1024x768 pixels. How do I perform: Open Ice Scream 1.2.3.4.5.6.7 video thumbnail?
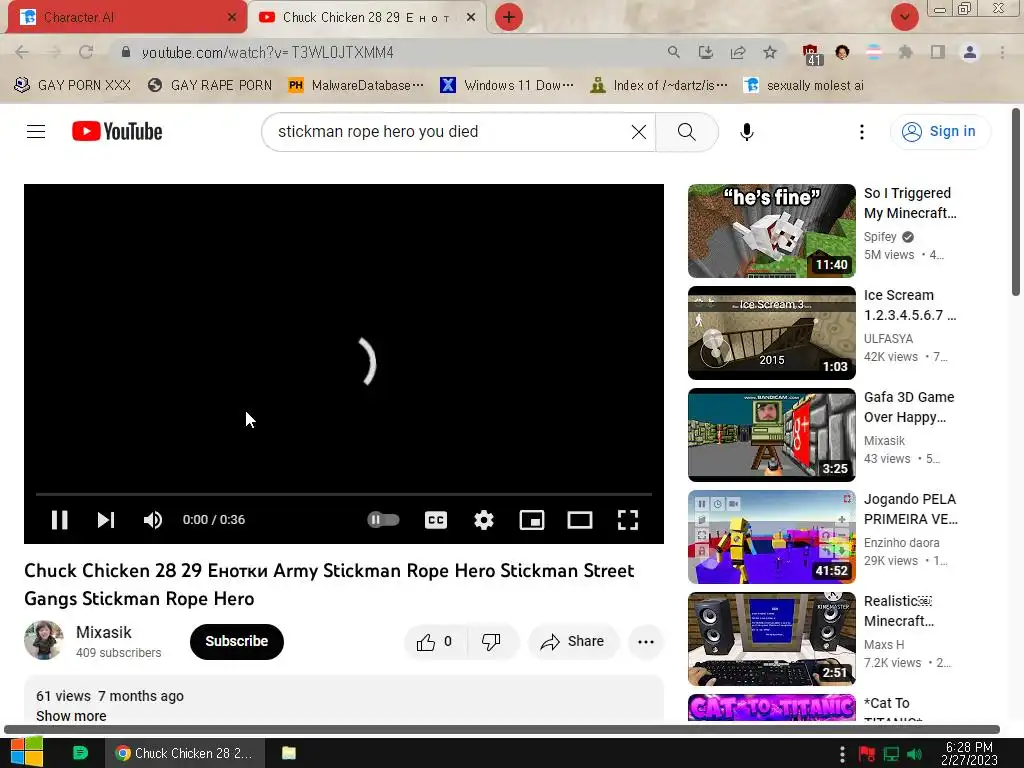point(771,333)
